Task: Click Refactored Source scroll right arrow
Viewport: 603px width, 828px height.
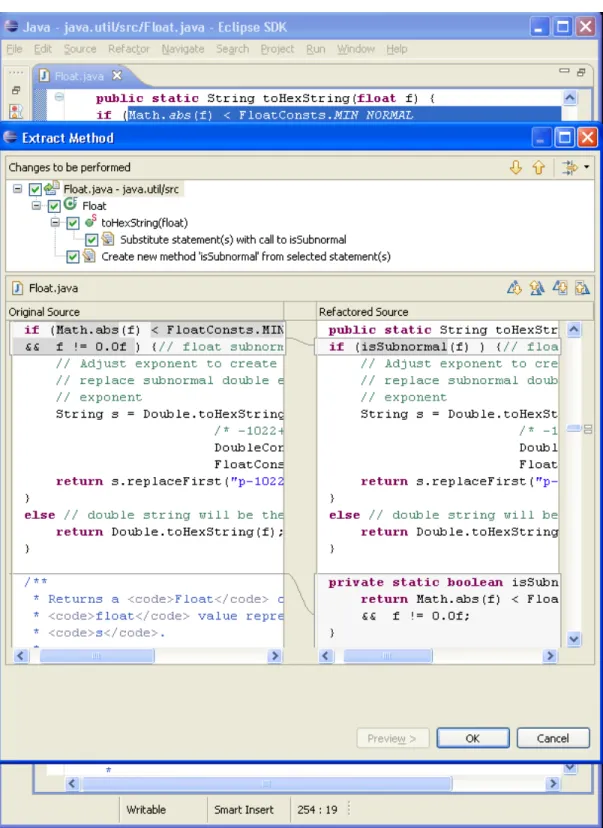Action: pos(550,656)
